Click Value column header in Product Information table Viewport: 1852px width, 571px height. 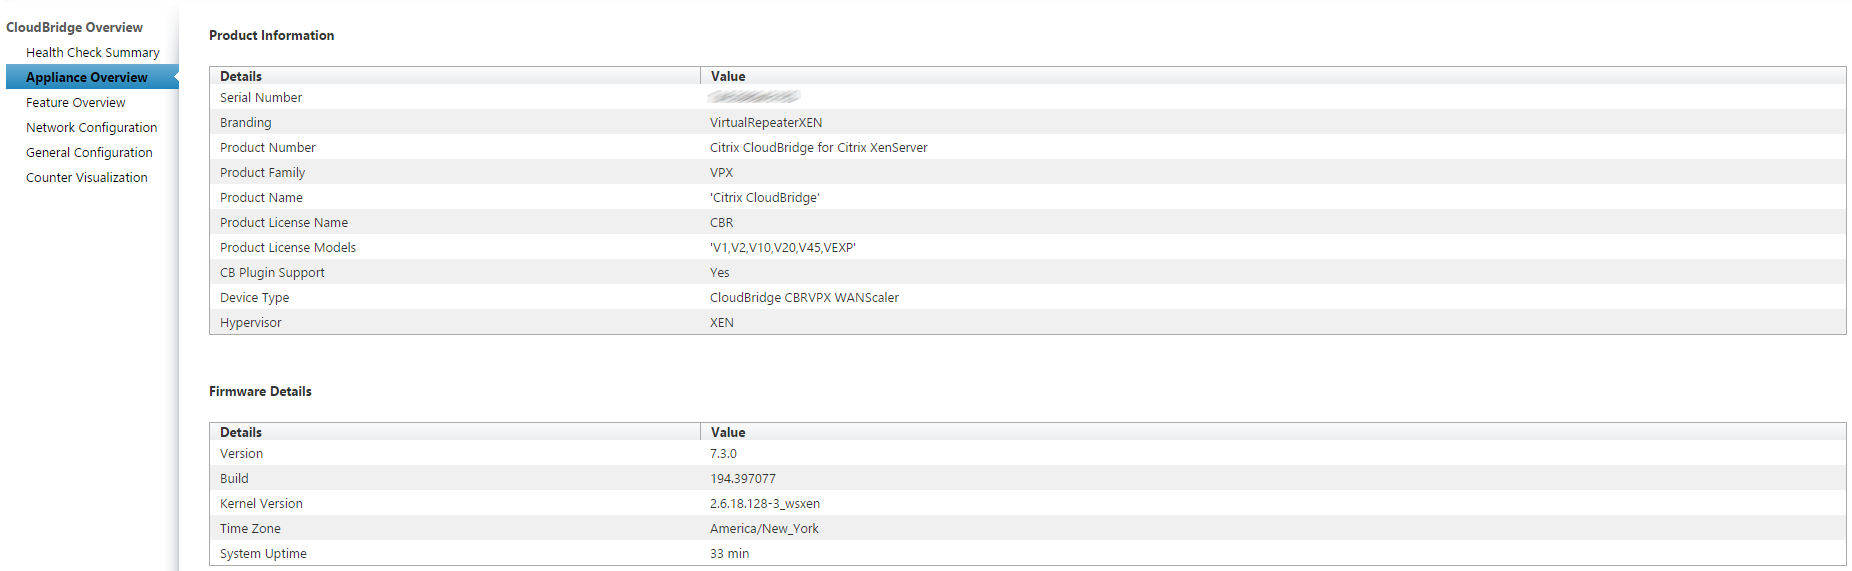click(x=728, y=76)
